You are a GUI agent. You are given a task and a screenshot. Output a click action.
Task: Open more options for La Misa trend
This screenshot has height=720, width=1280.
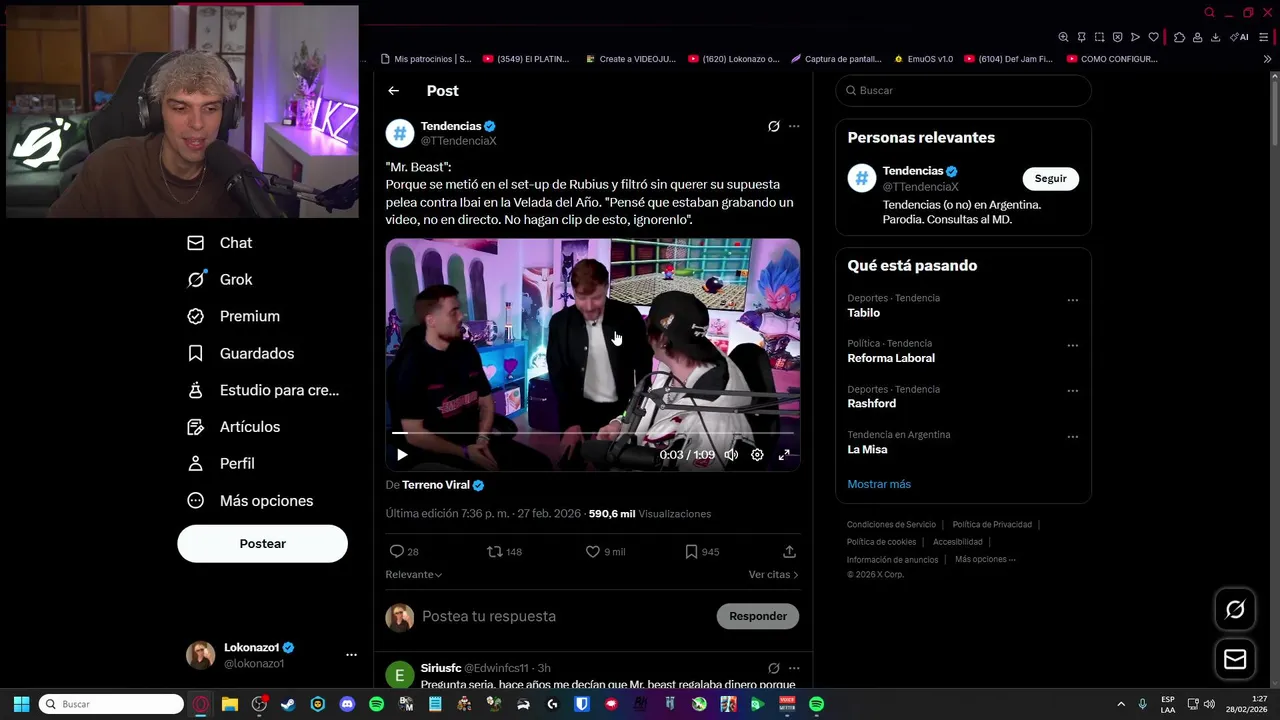tap(1072, 437)
